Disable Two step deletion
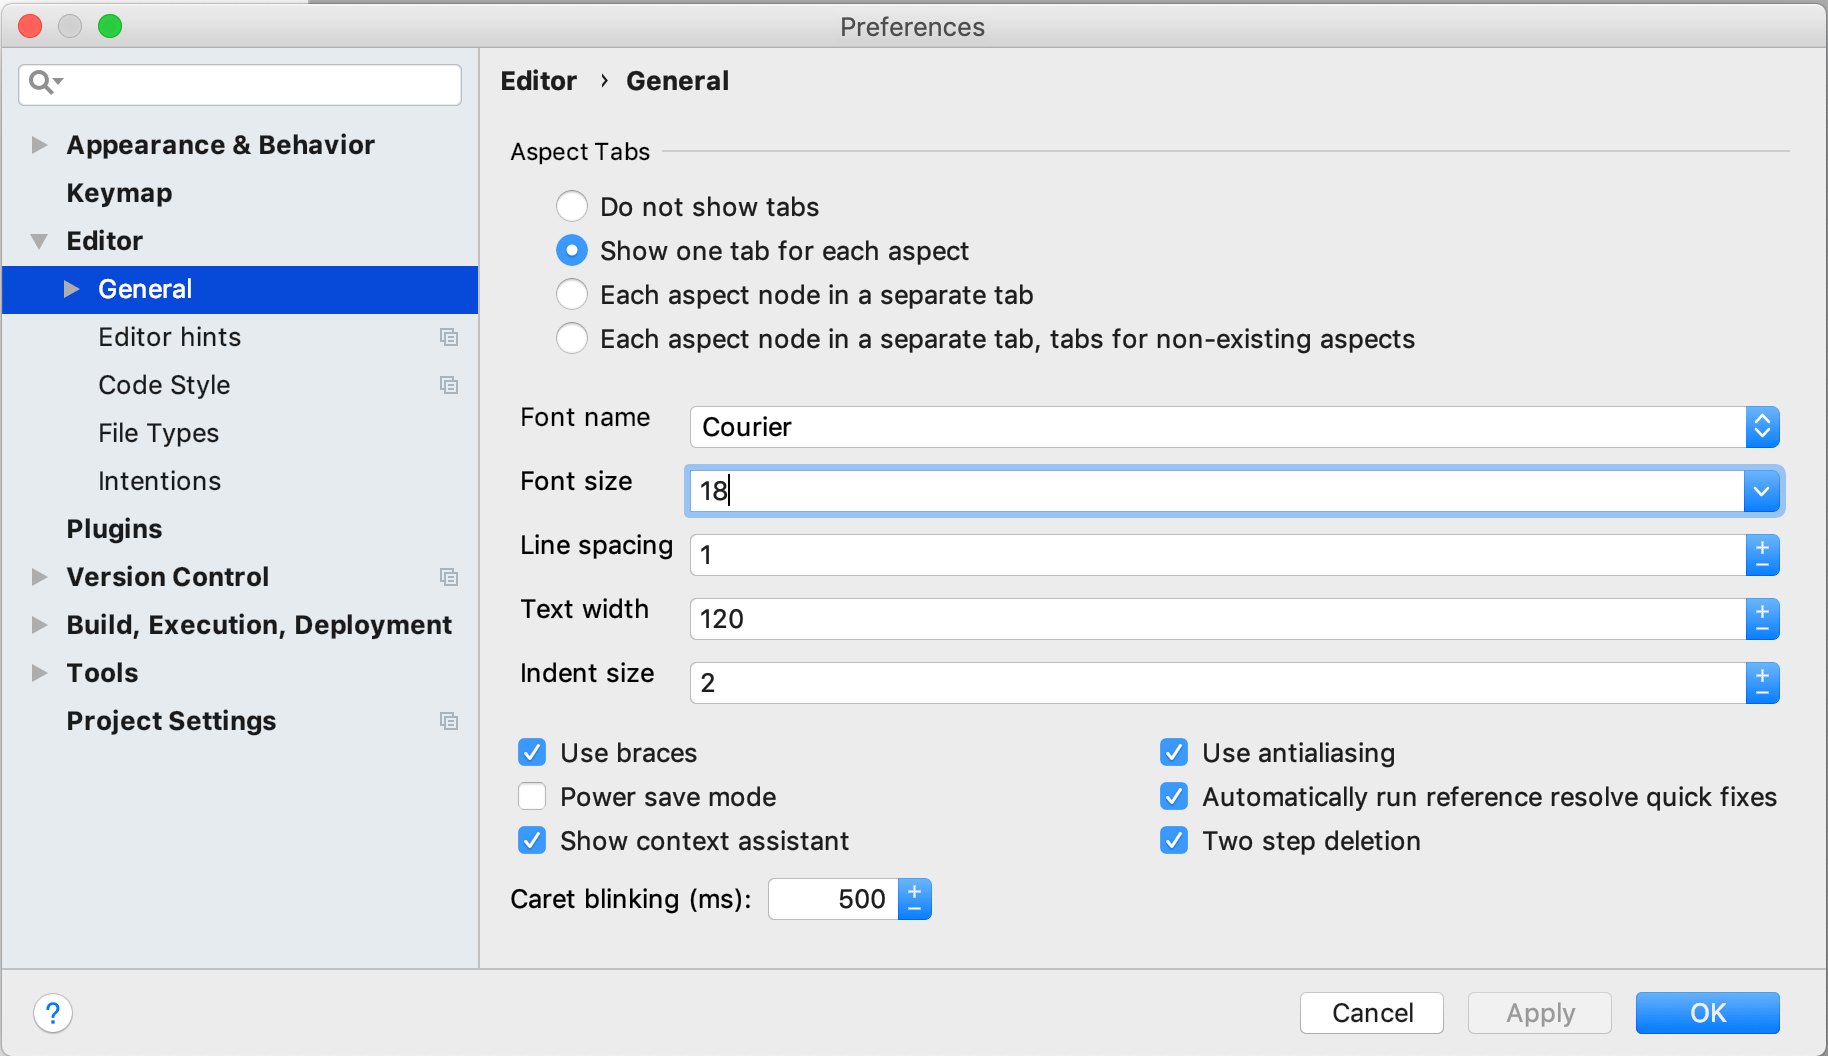 [x=1173, y=840]
